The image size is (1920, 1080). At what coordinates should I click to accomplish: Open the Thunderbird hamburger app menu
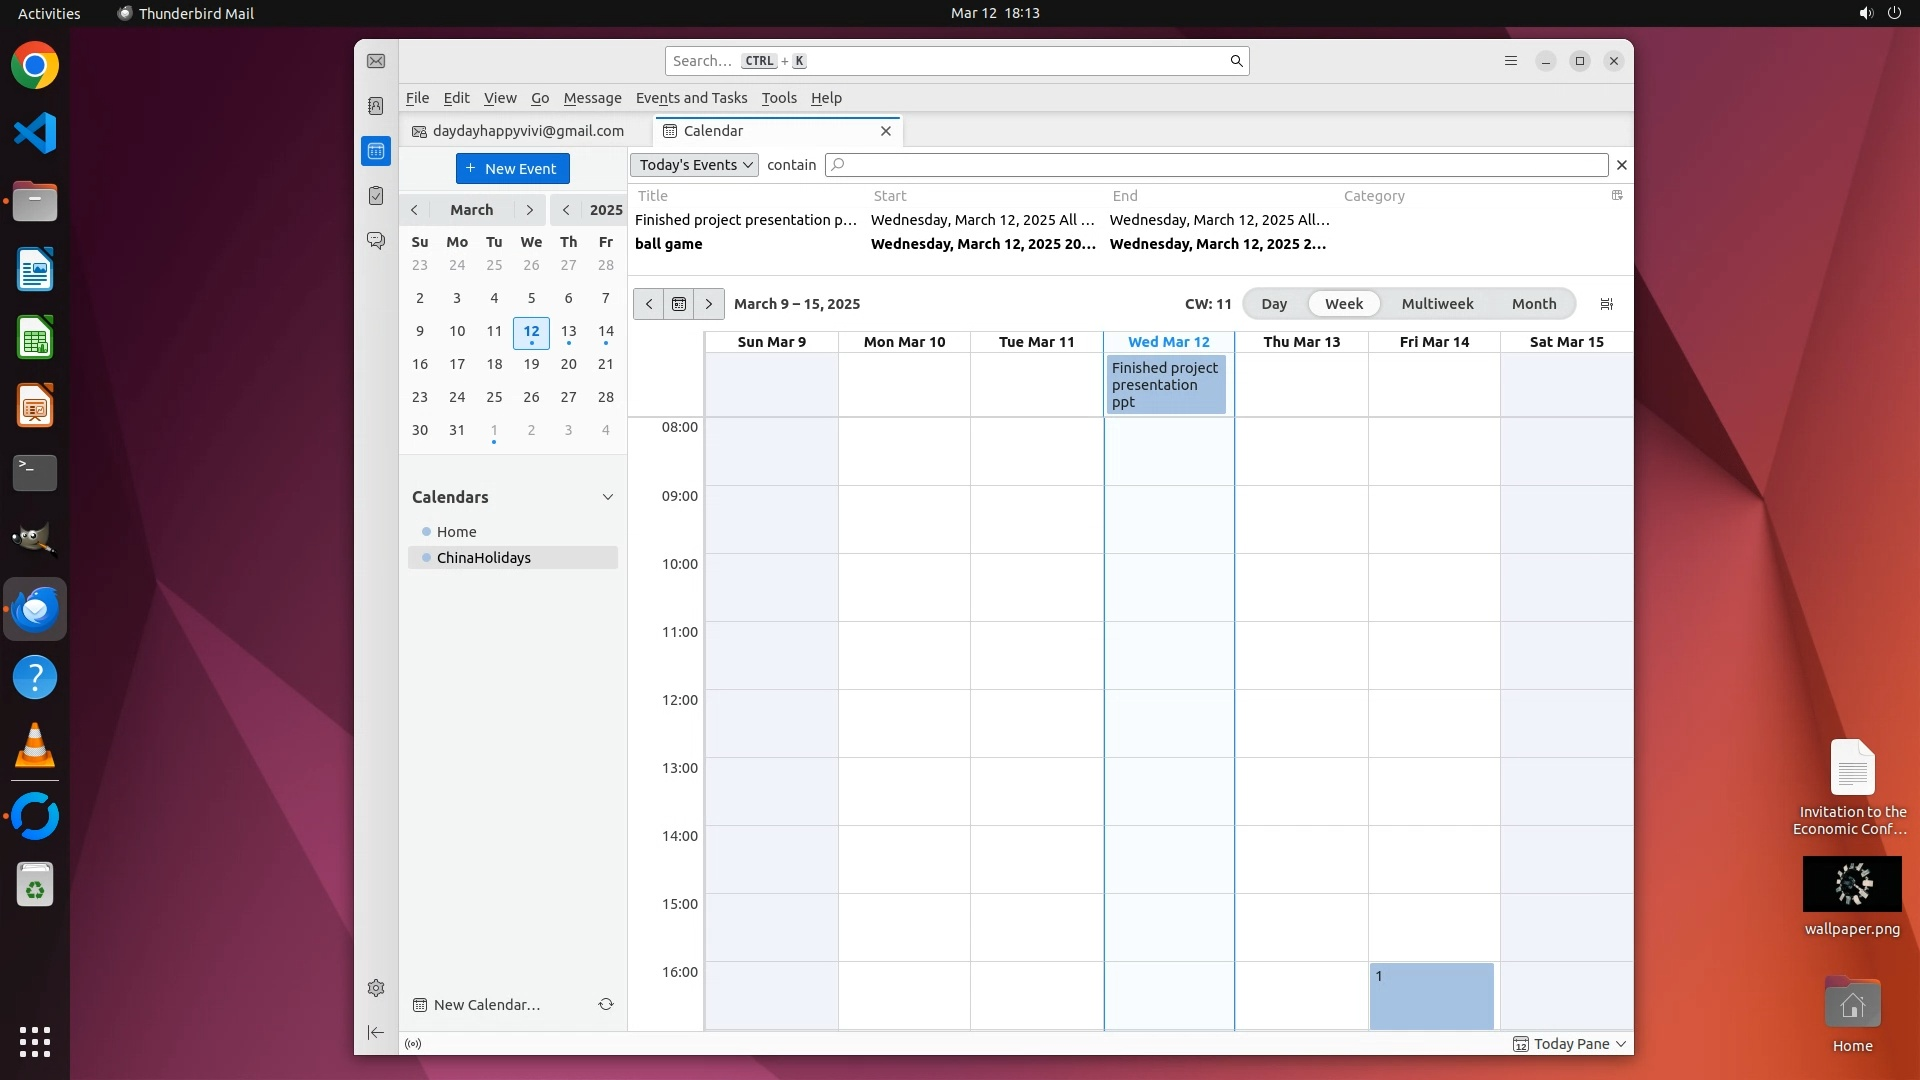pyautogui.click(x=1511, y=61)
